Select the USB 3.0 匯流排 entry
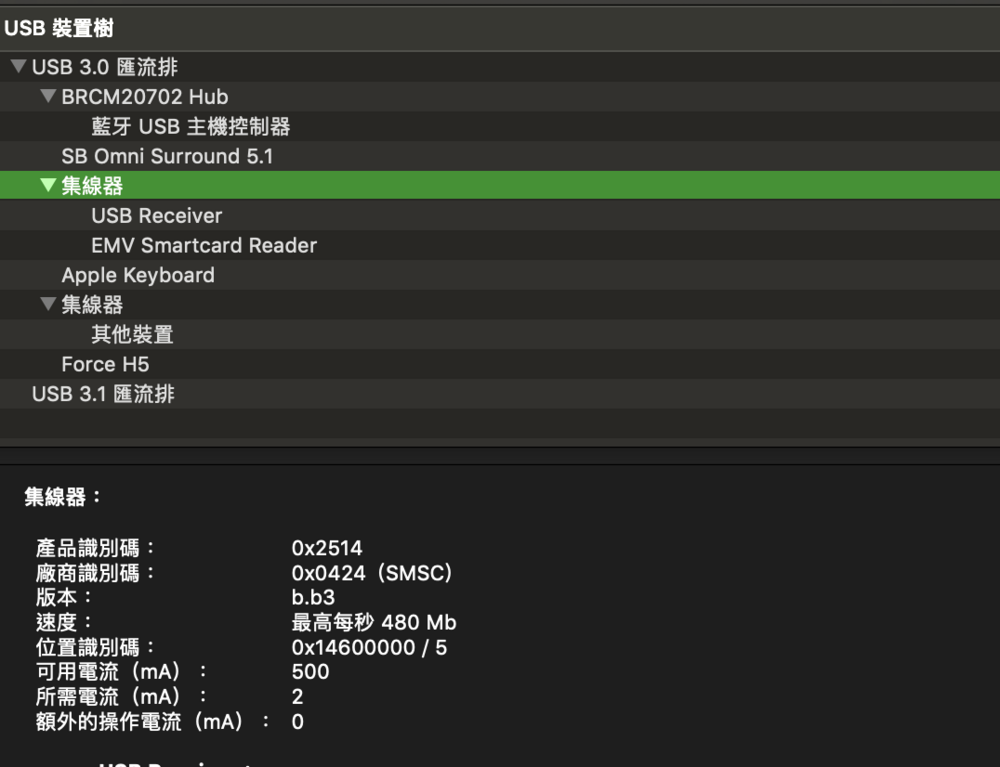Image resolution: width=1000 pixels, height=767 pixels. 105,67
